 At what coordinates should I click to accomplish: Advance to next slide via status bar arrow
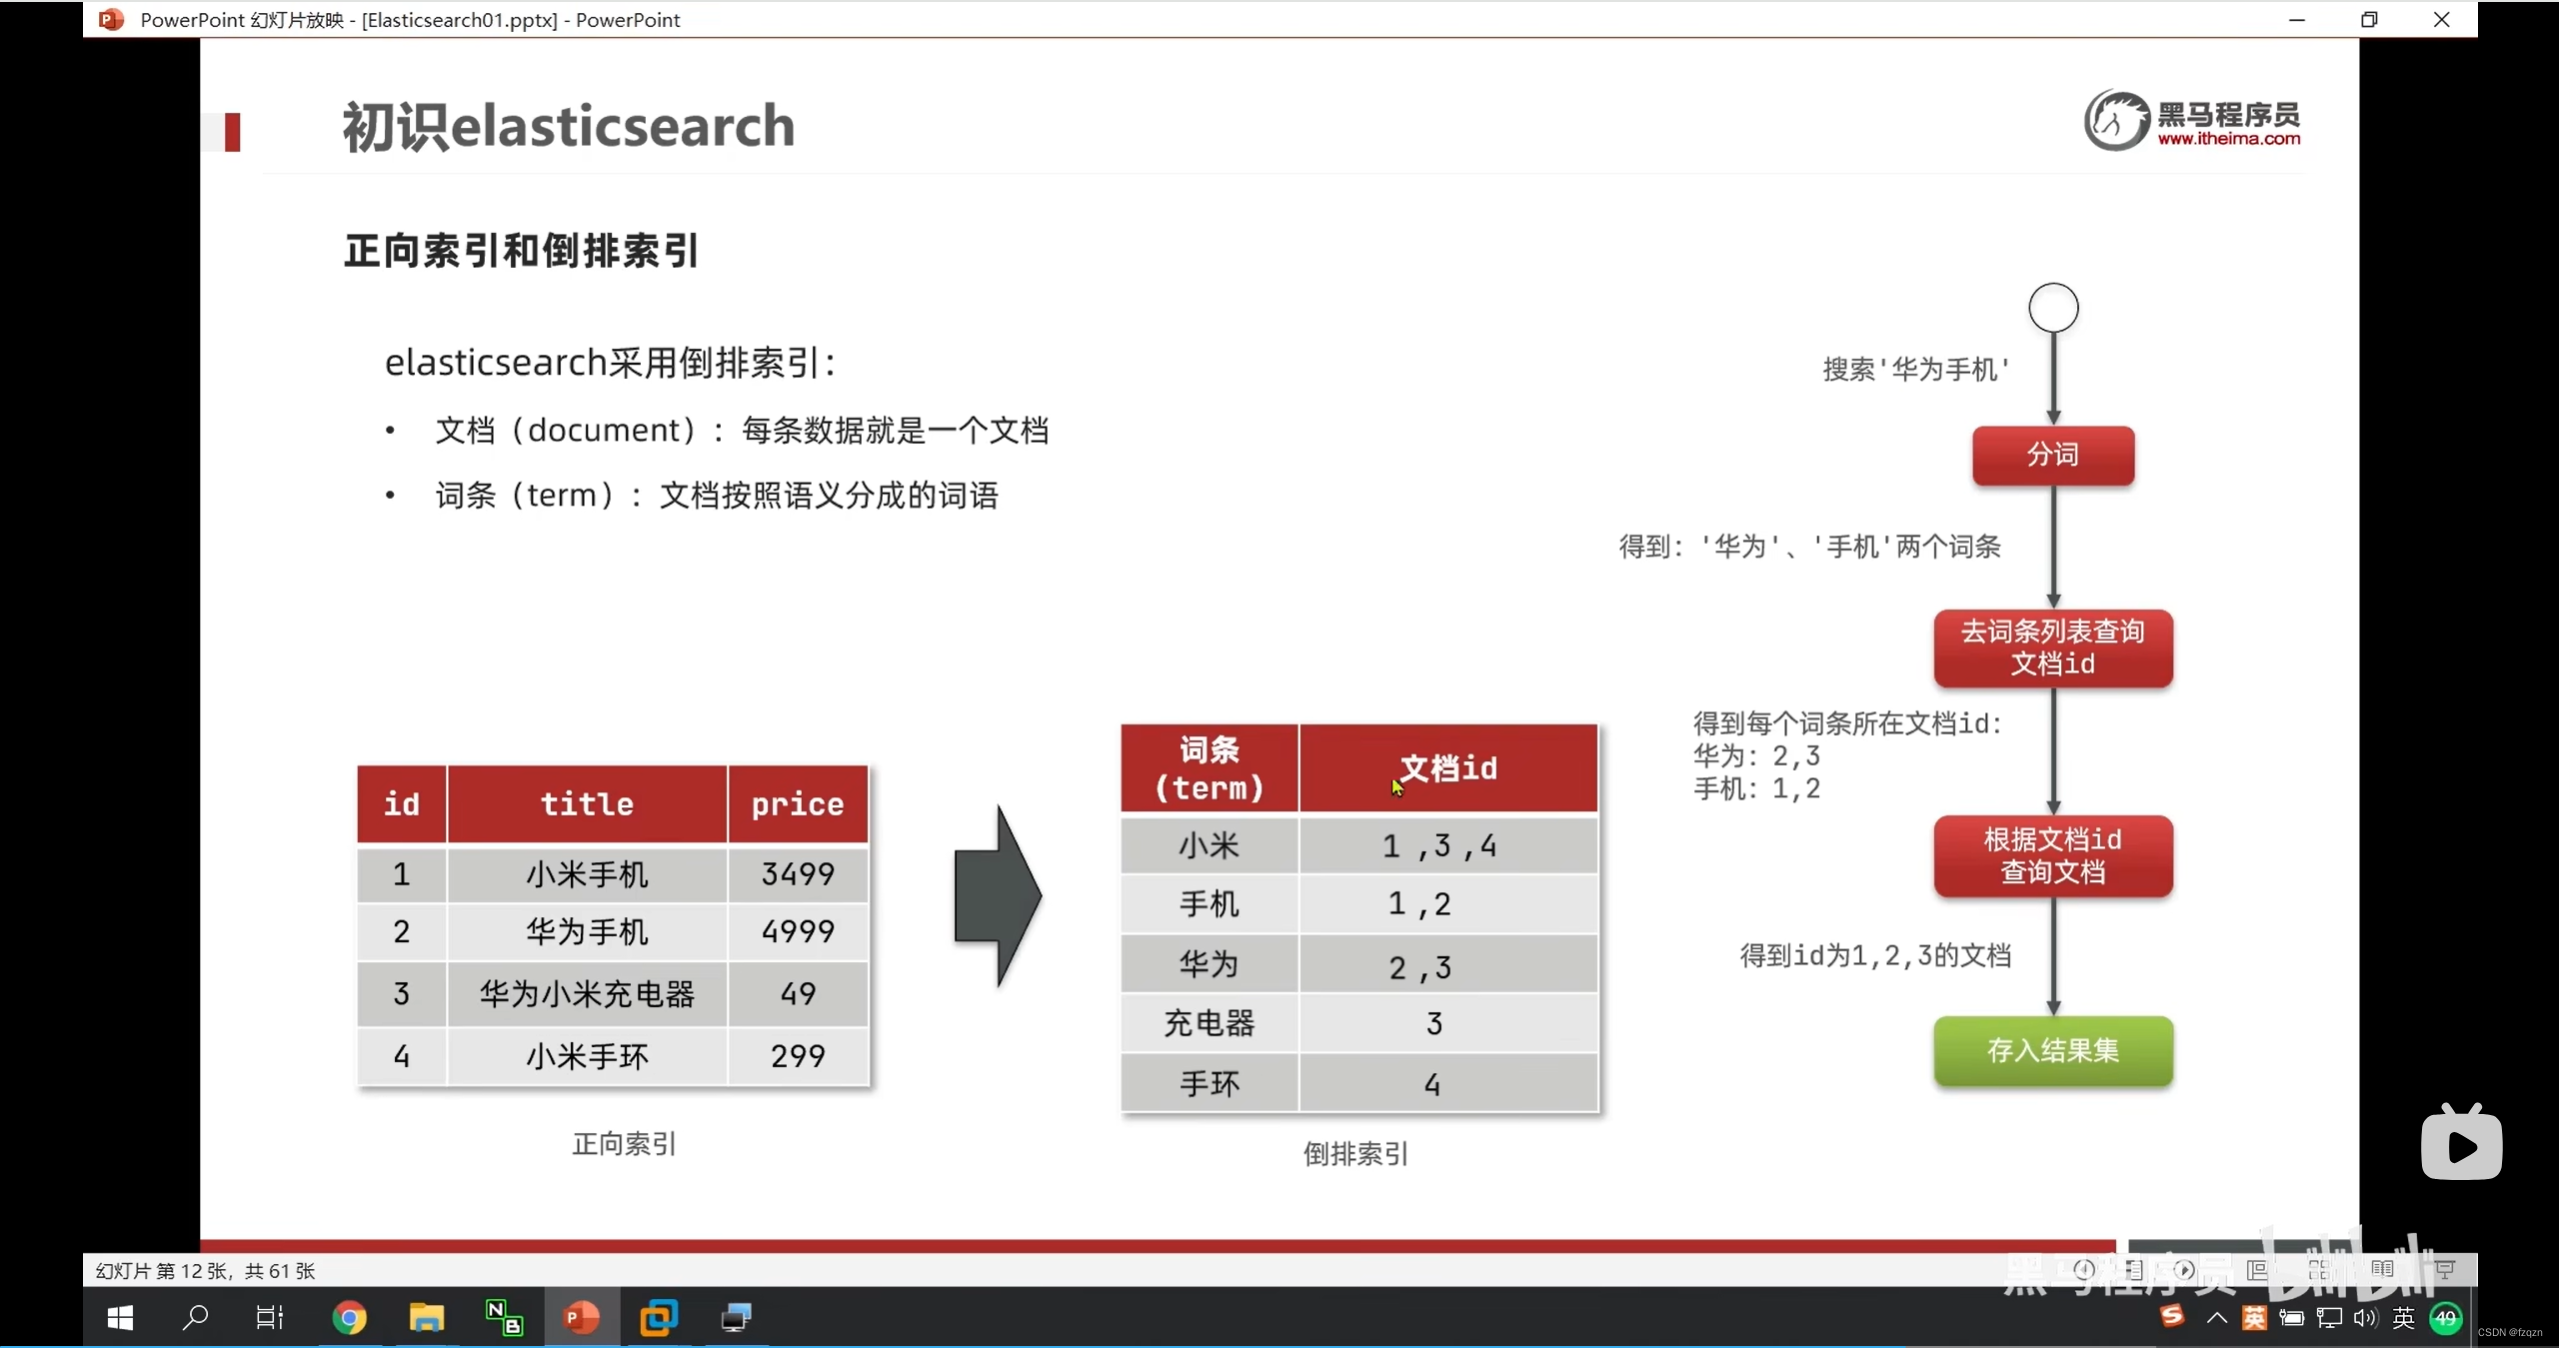tap(2185, 1270)
